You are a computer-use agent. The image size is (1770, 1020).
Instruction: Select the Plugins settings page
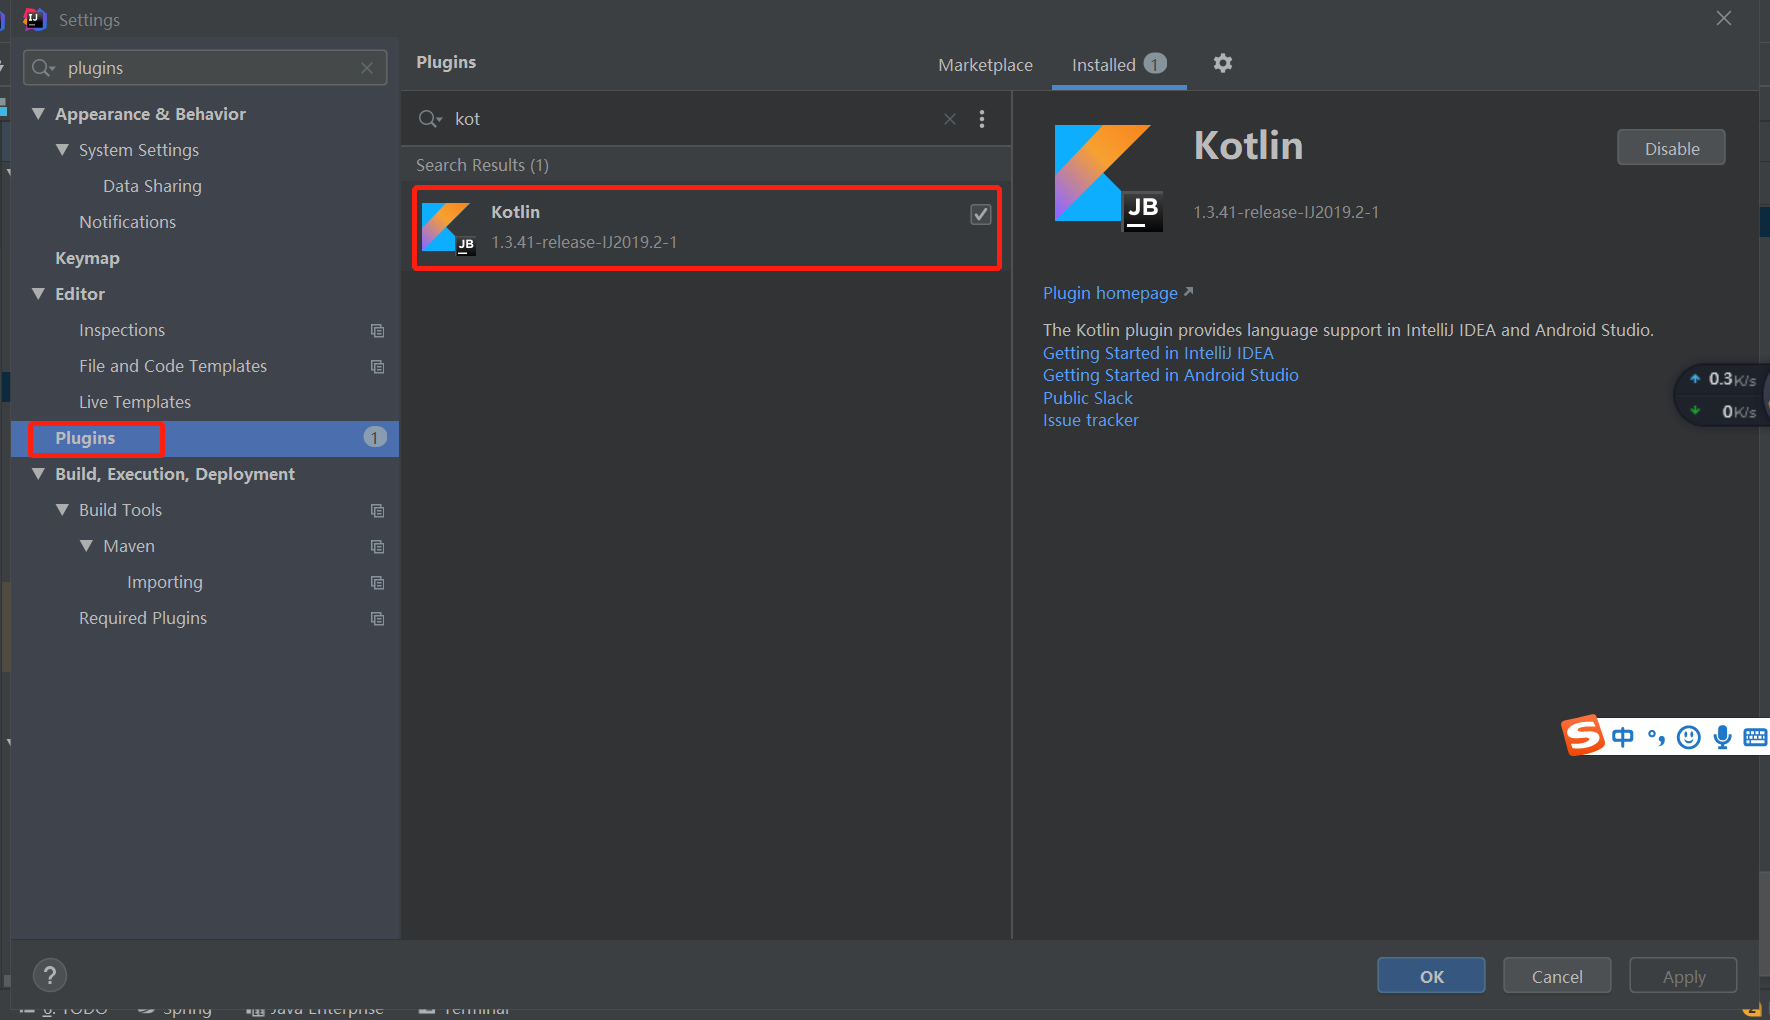click(x=85, y=438)
